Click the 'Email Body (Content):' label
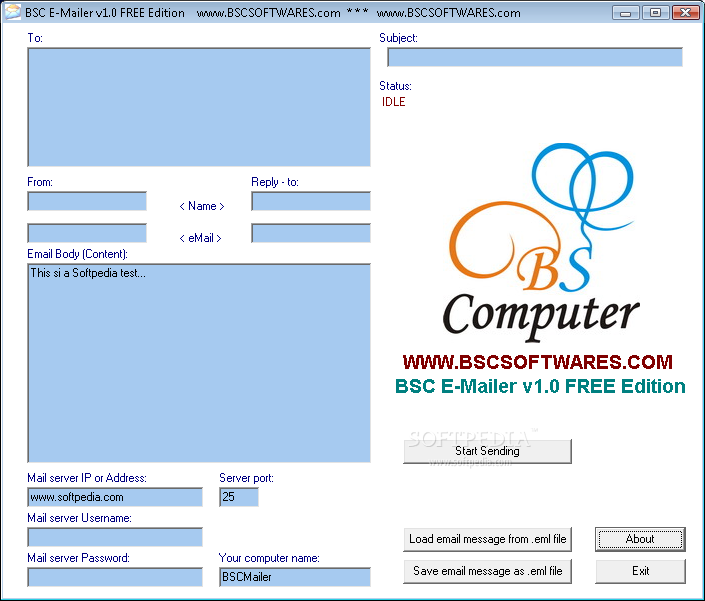Viewport: 705px width, 601px height. pyautogui.click(x=77, y=254)
